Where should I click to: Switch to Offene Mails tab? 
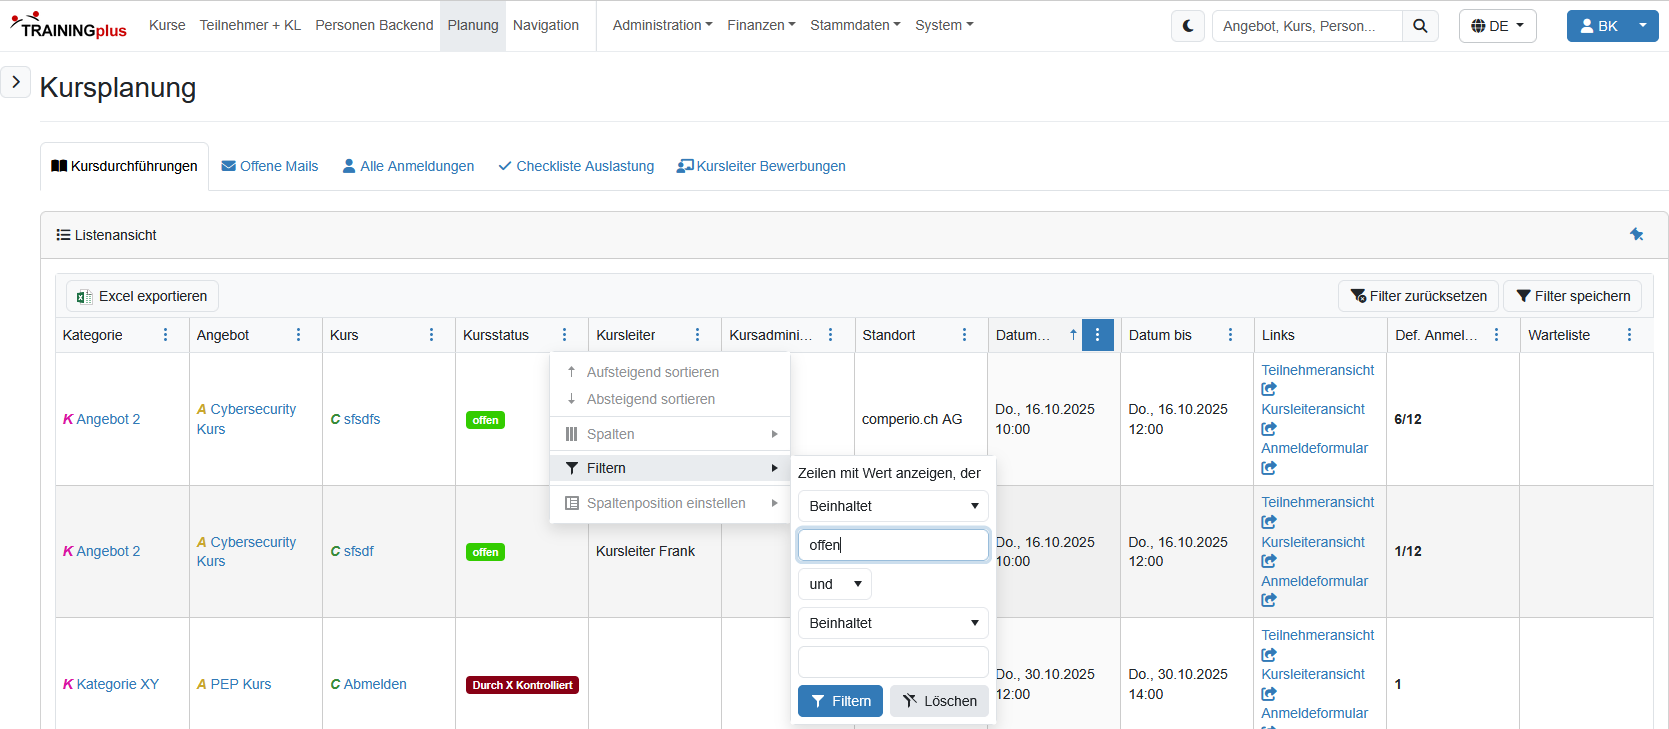(270, 166)
